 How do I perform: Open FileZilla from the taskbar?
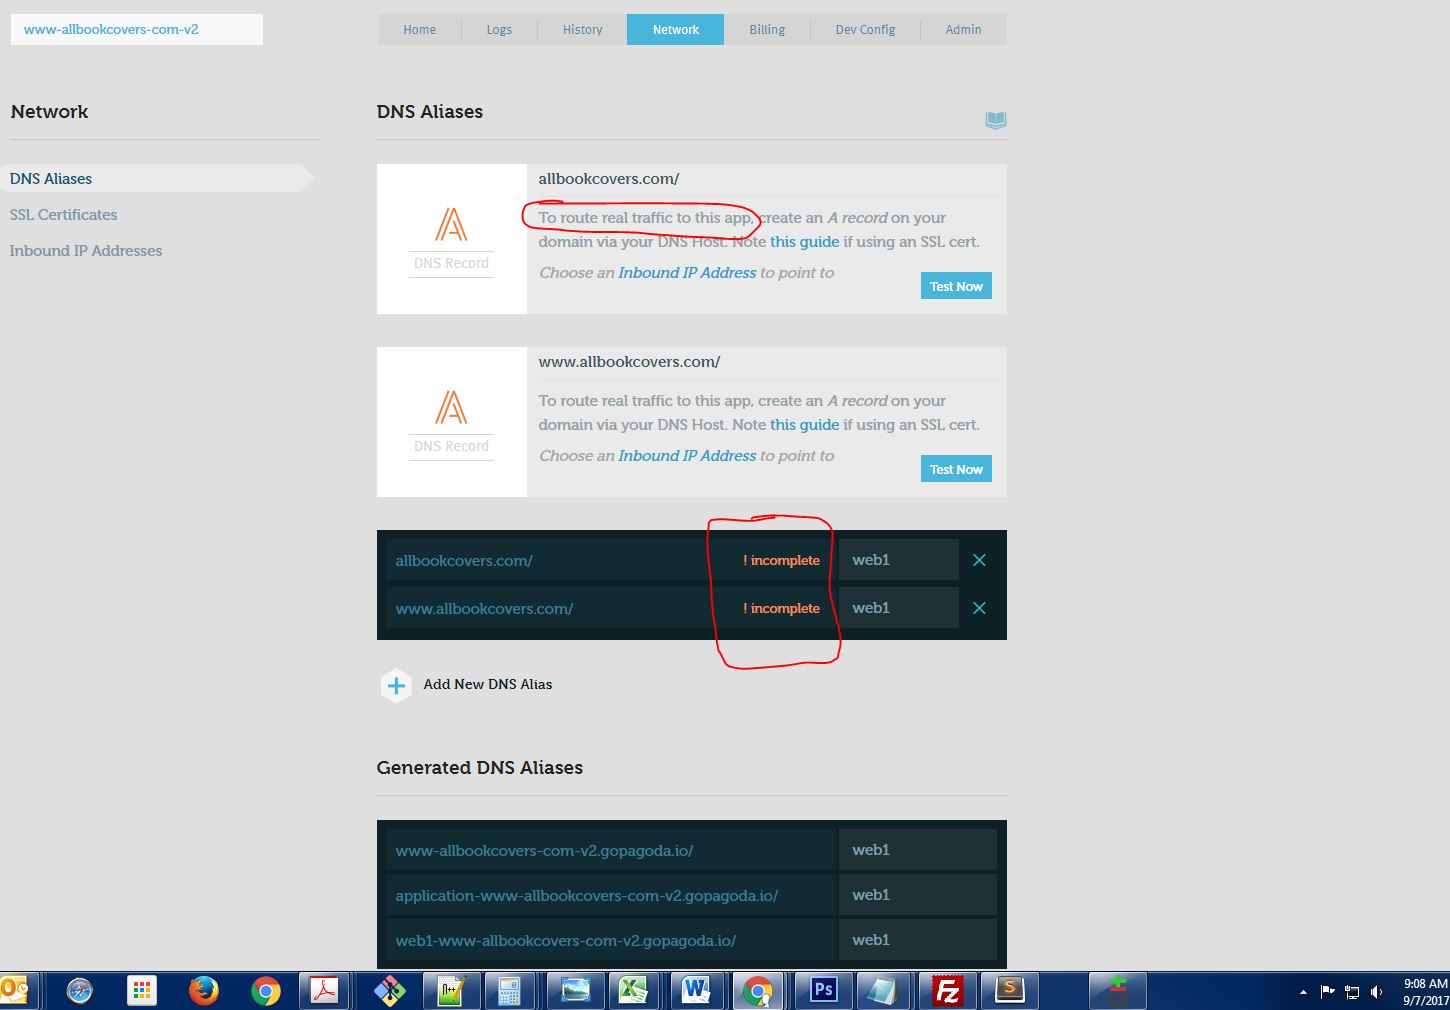[x=947, y=991]
